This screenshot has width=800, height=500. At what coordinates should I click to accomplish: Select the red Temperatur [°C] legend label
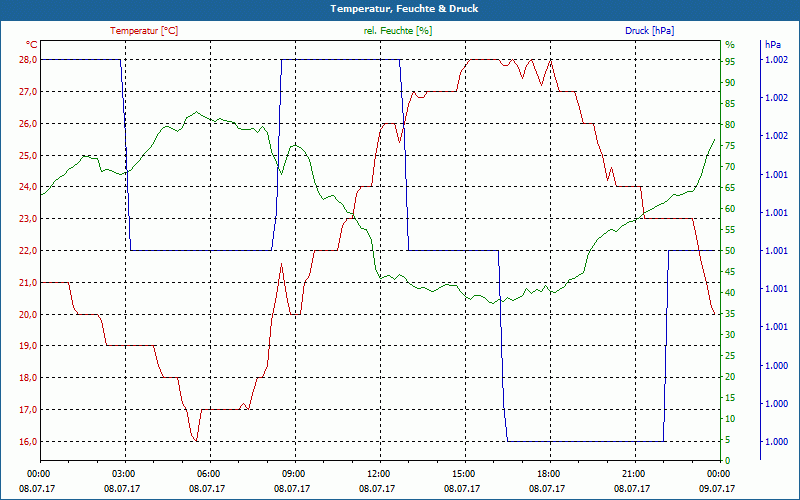(144, 31)
